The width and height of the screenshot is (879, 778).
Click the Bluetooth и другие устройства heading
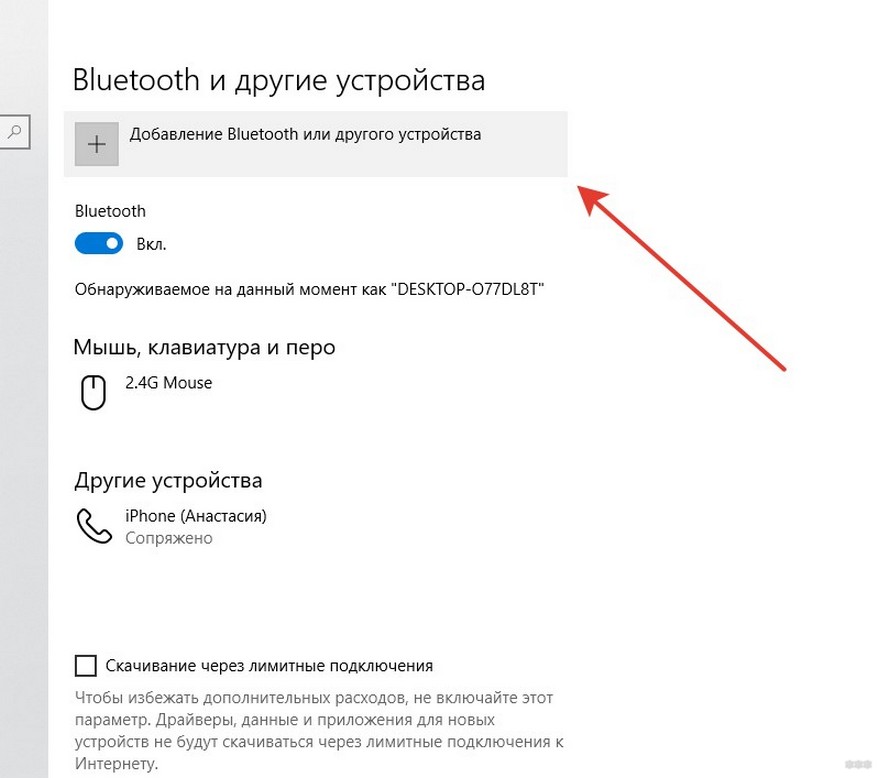[279, 80]
